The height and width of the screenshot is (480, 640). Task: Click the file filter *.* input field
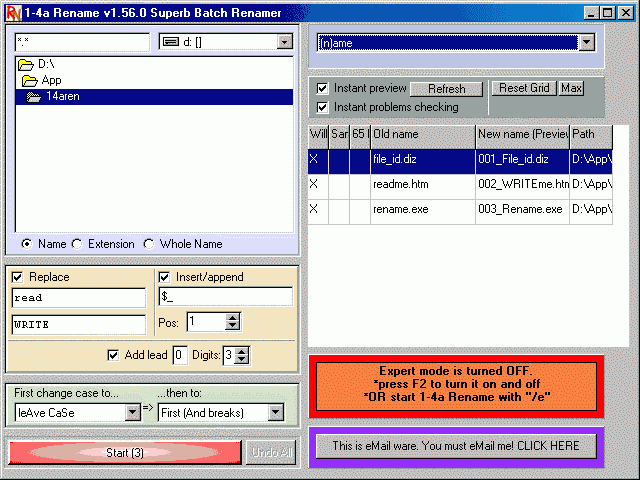[x=82, y=42]
